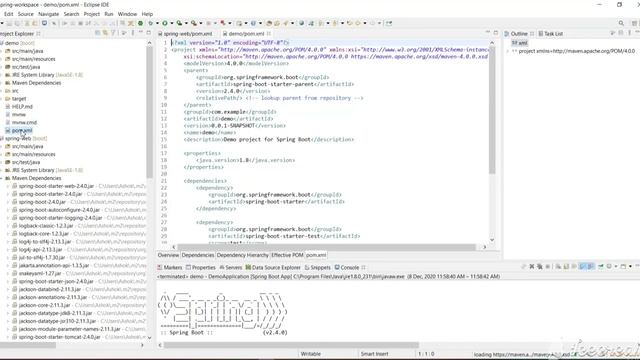The width and height of the screenshot is (640, 360).
Task: Click the toolbar Search magnifier icon
Action: [621, 23]
